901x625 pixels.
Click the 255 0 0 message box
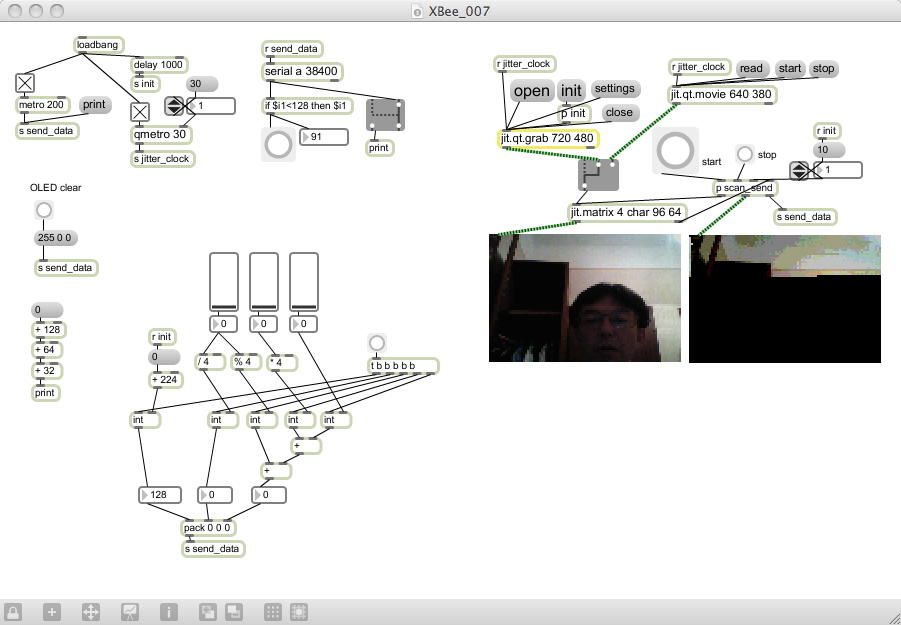56,238
